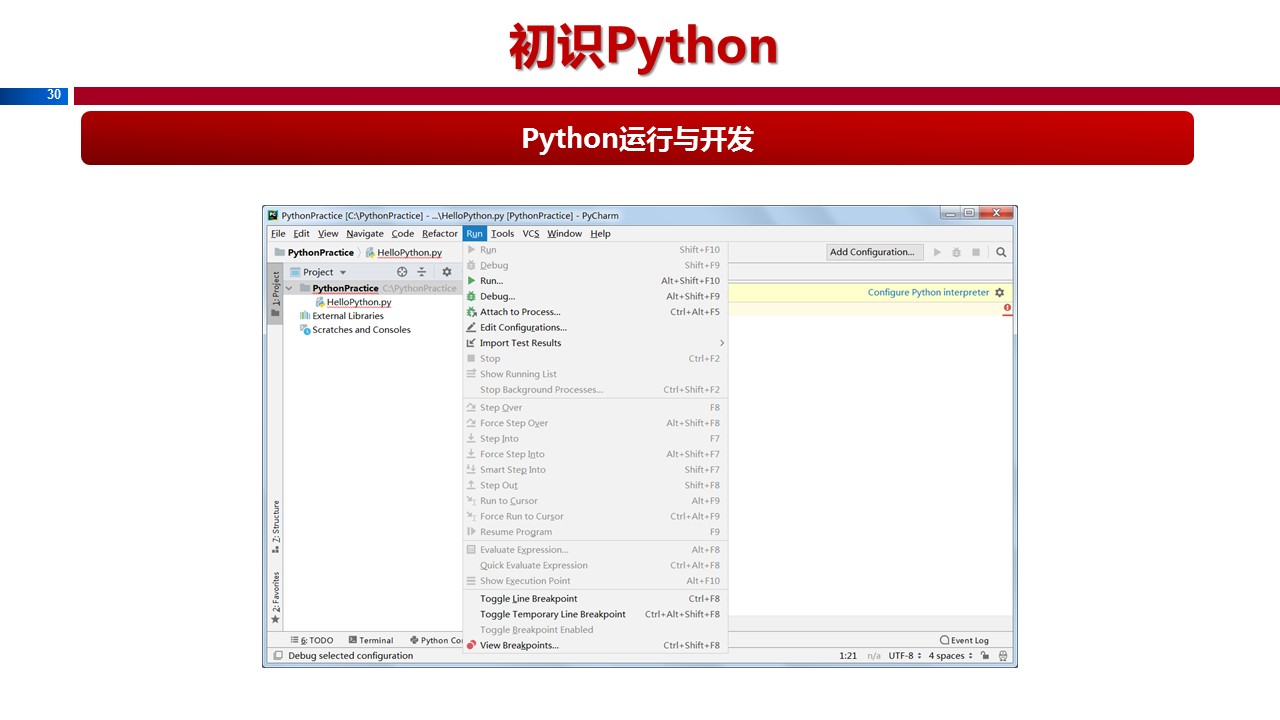This screenshot has height=720, width=1280.
Task: Open the 4 spaces indent selector
Action: point(951,656)
